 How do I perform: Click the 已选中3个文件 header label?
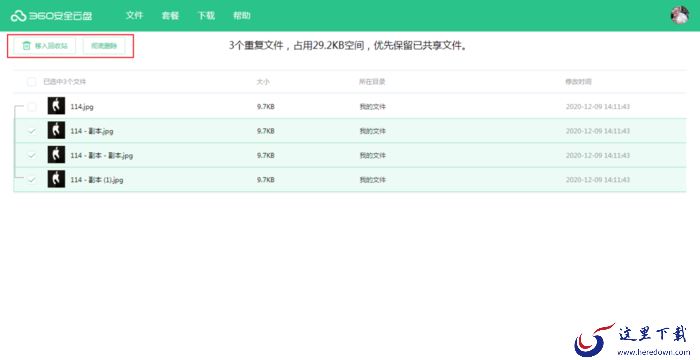coord(64,82)
